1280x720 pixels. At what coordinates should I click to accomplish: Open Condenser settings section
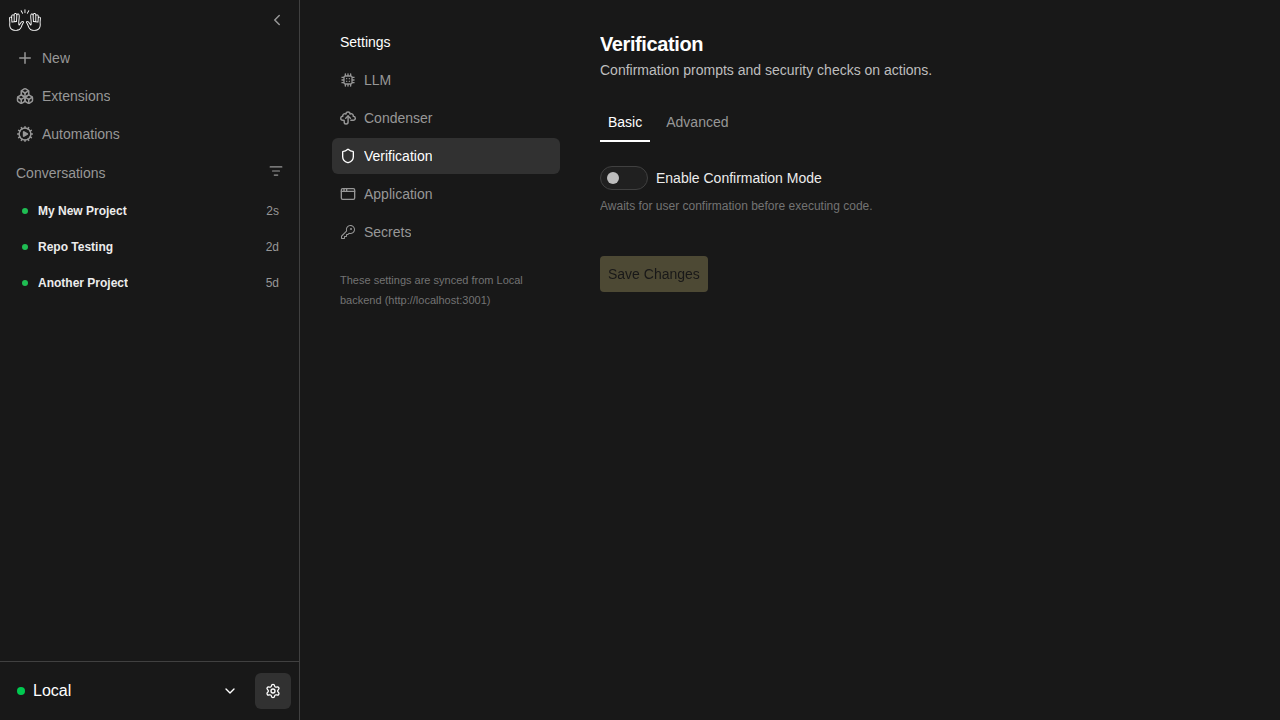446,118
